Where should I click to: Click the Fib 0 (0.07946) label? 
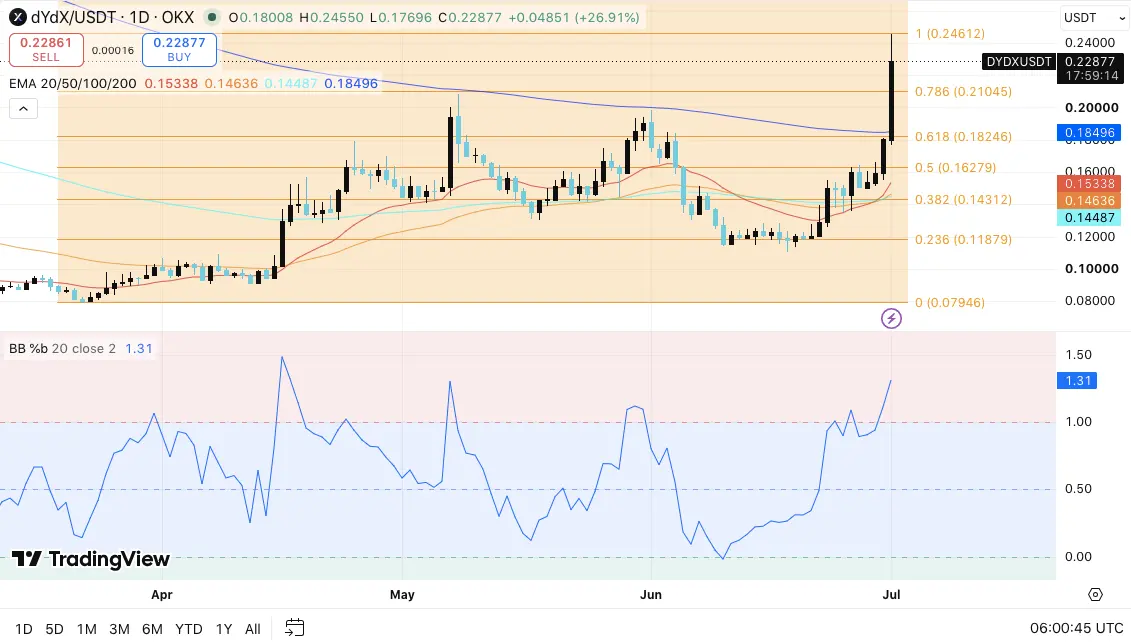click(x=950, y=303)
